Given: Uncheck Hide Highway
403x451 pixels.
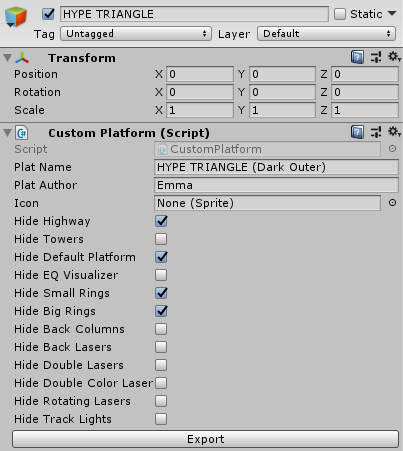Looking at the screenshot, I should point(161,221).
